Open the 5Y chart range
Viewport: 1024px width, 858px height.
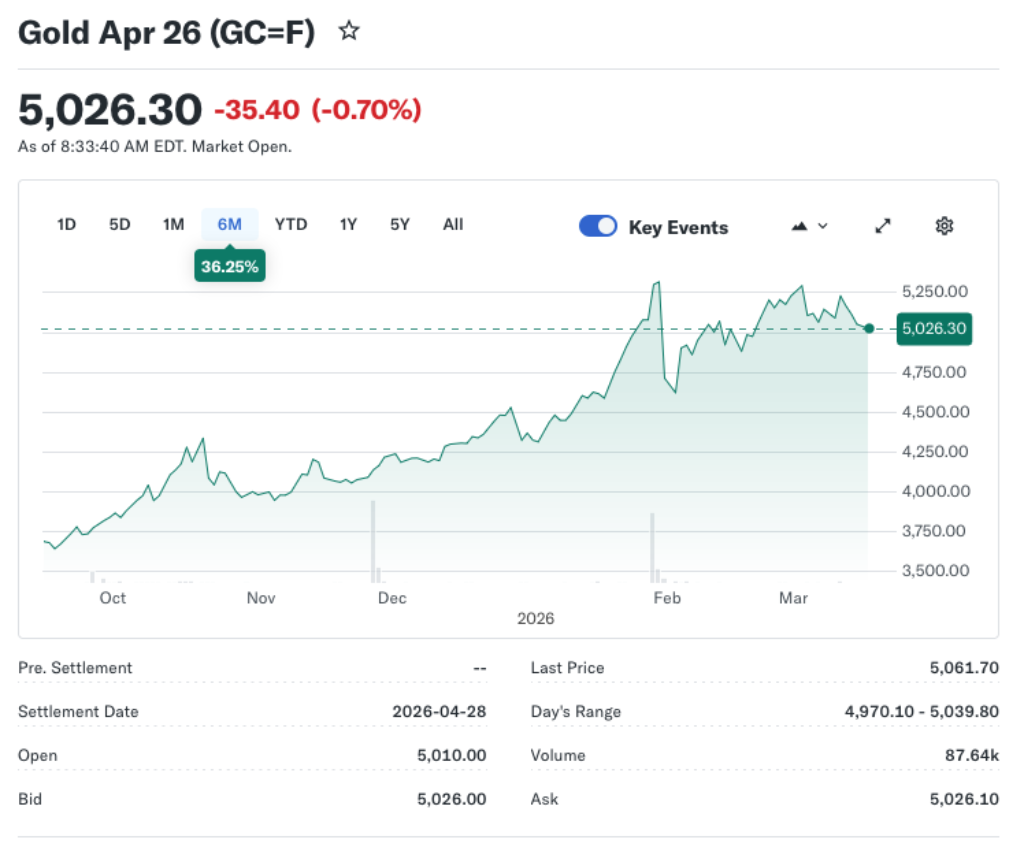[x=399, y=225]
